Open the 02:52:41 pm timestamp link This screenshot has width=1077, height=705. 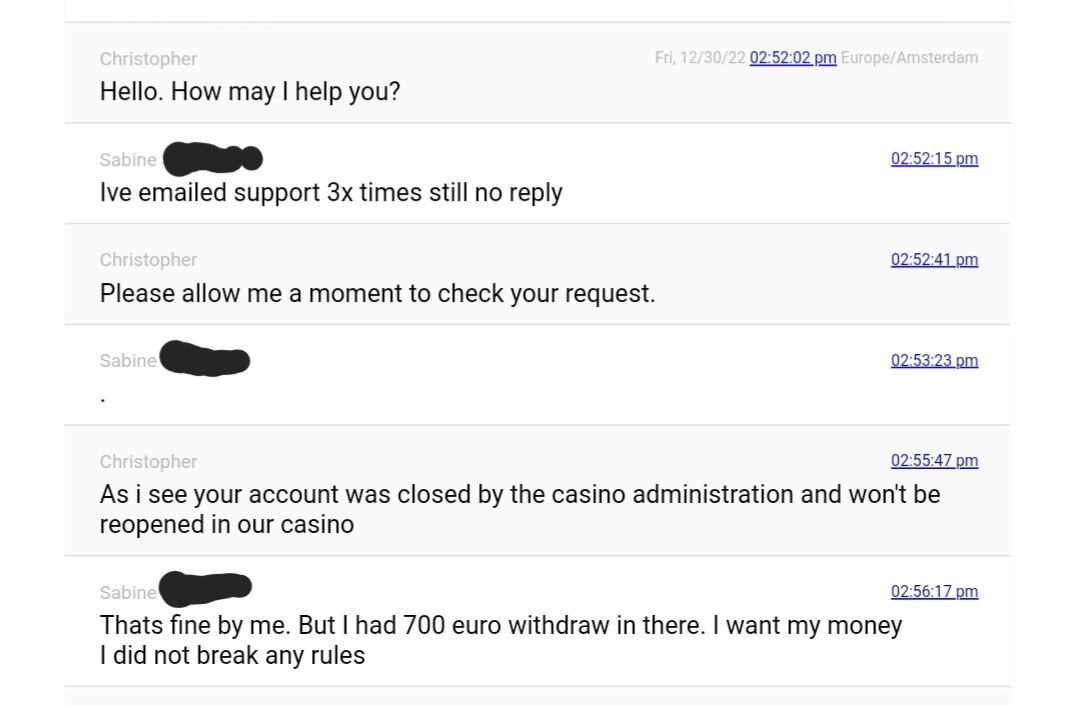pos(934,260)
